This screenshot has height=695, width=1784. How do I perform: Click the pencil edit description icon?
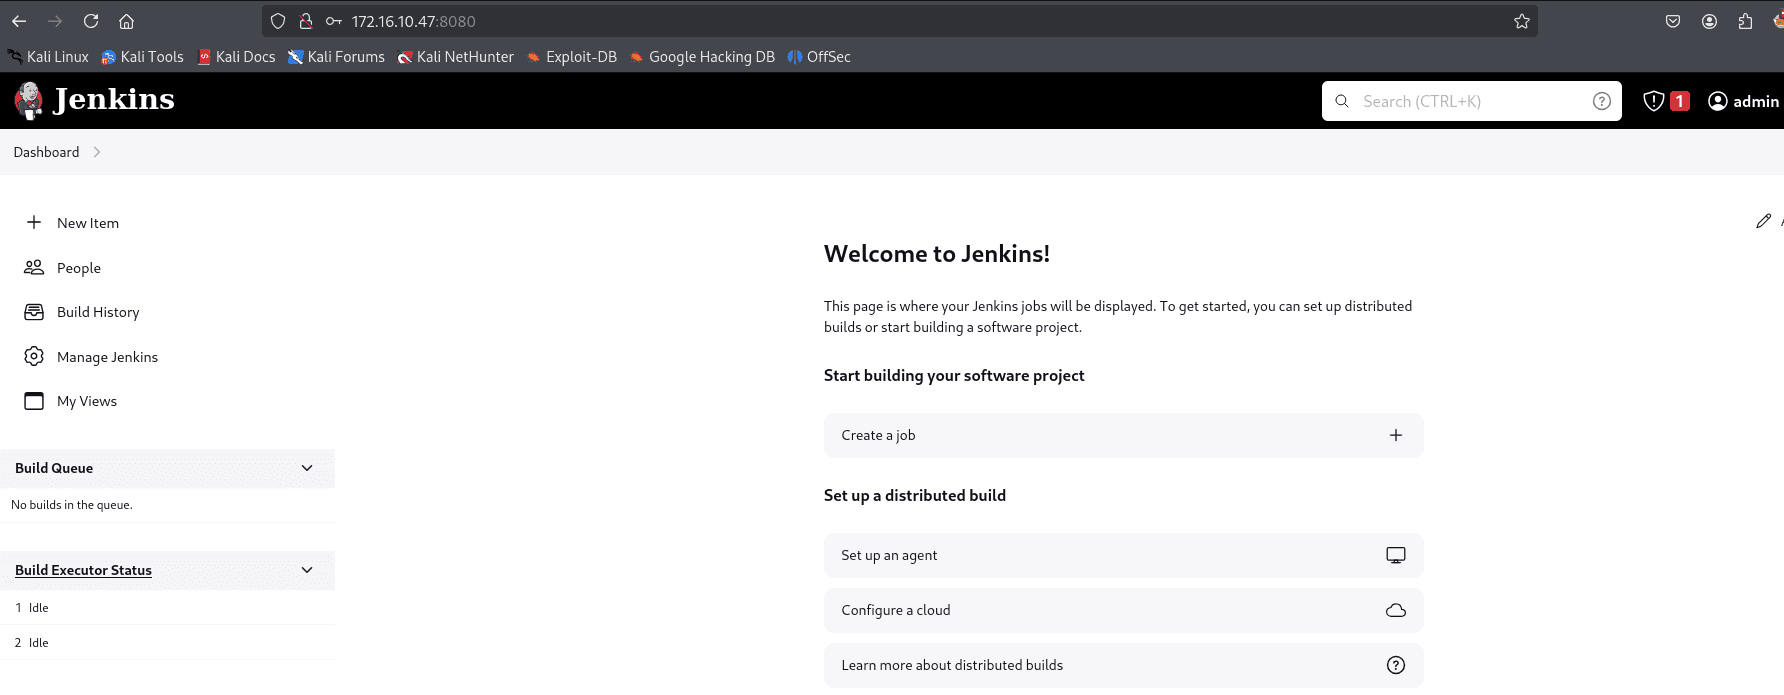[x=1763, y=221]
